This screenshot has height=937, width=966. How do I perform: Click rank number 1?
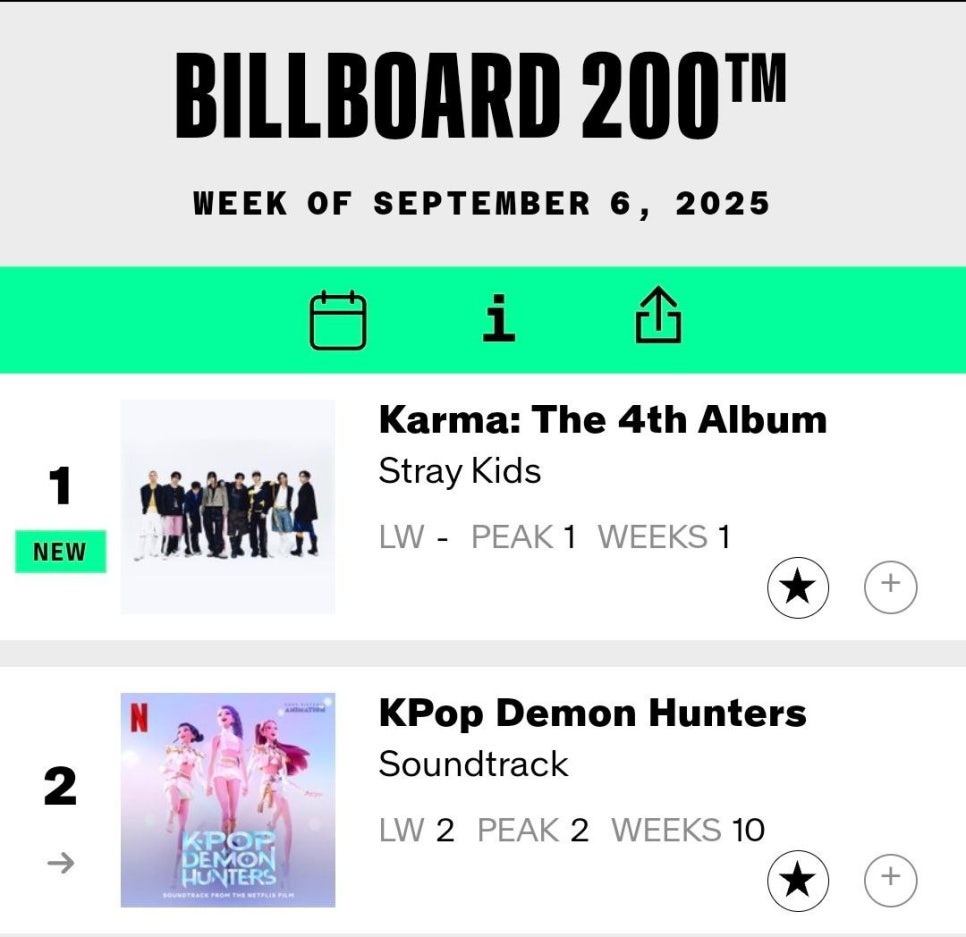click(60, 486)
